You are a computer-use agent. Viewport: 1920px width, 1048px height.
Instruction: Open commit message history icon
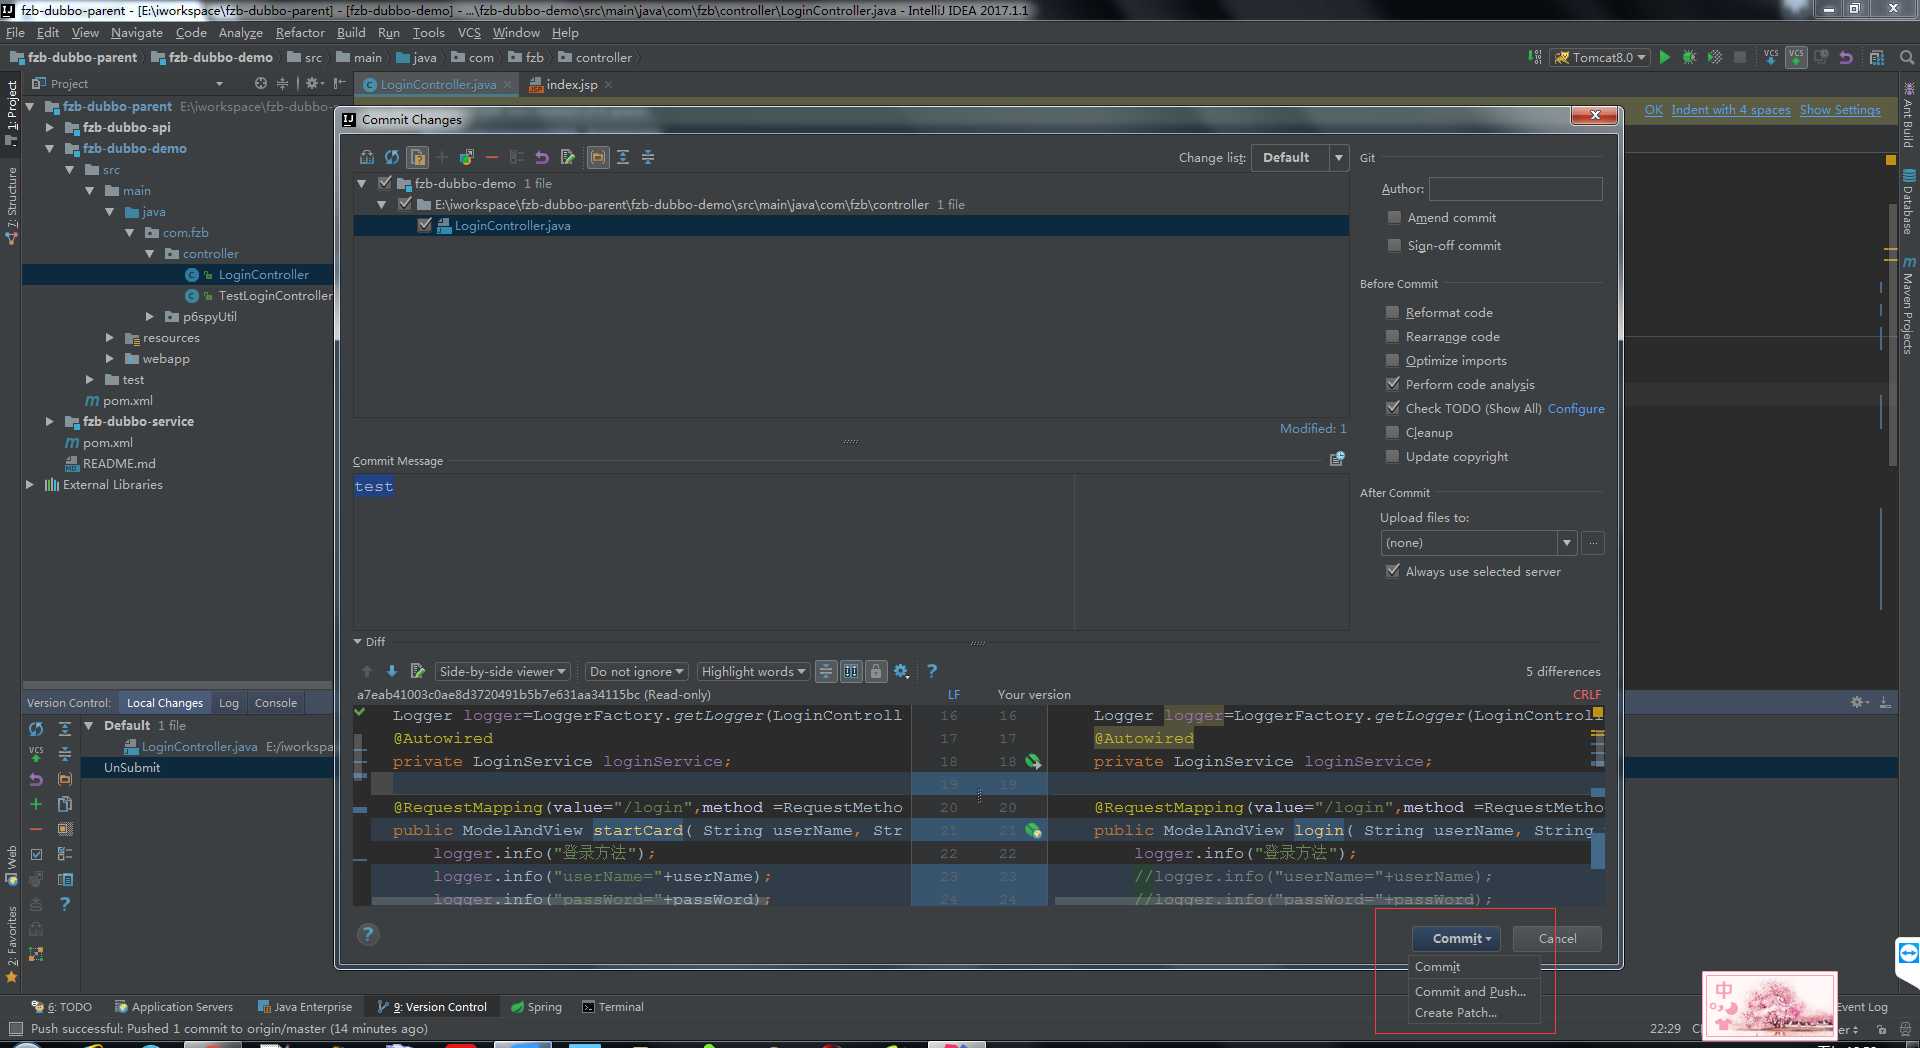coord(1337,459)
